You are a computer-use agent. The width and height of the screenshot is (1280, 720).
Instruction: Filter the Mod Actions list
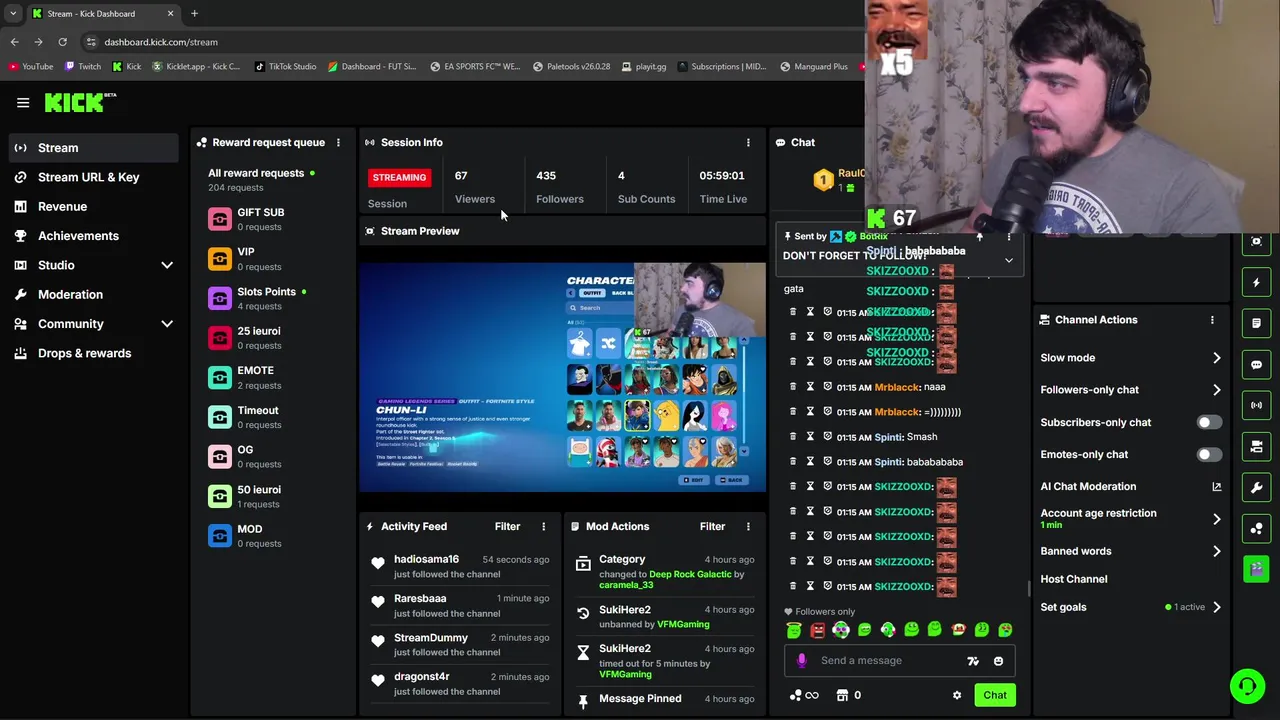[712, 527]
